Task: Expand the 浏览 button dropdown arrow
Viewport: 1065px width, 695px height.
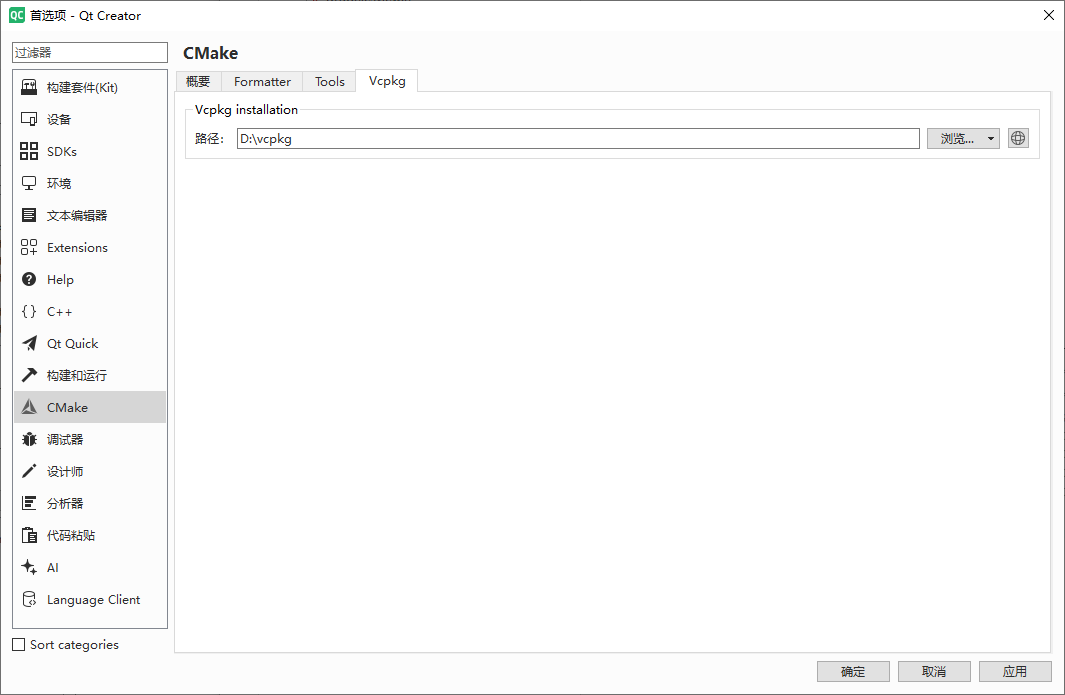Action: 990,139
